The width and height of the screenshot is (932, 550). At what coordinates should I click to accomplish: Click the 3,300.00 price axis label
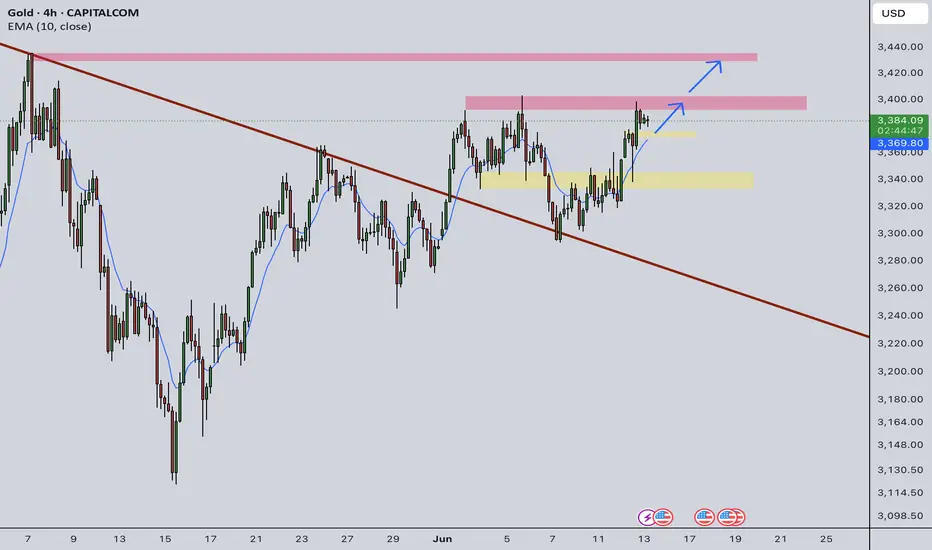click(x=900, y=233)
